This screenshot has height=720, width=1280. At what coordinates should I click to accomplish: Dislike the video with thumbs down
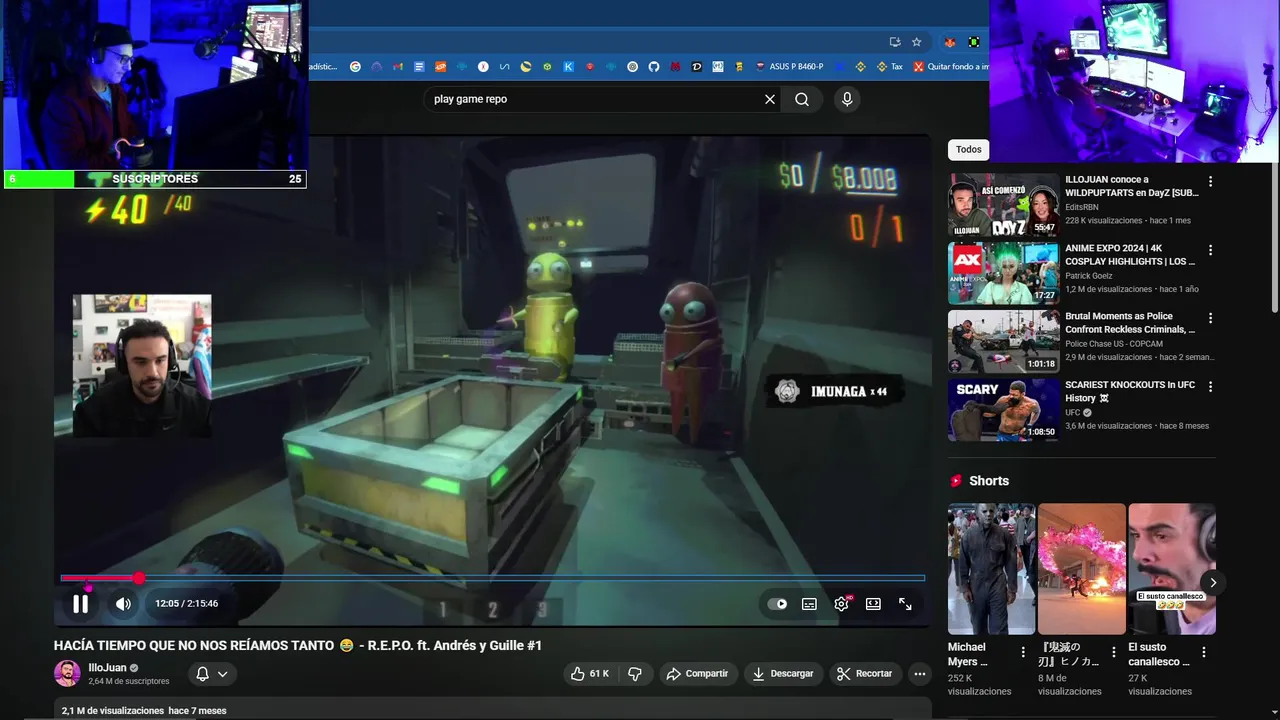[634, 674]
